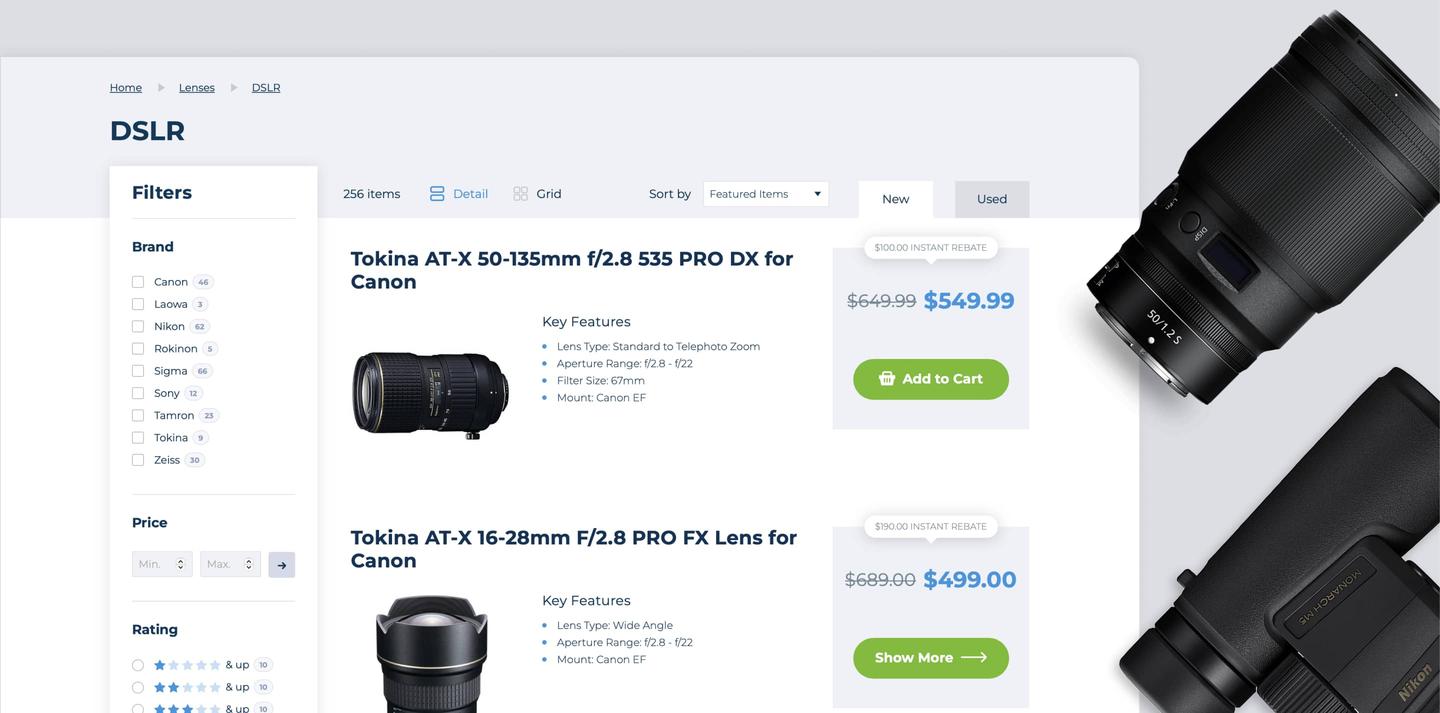Check the Tokina brand filter
This screenshot has height=713, width=1440.
[x=138, y=438]
